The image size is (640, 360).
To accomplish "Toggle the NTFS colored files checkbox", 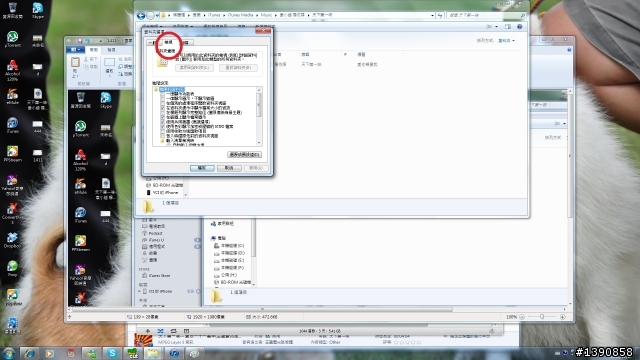I will tap(162, 127).
